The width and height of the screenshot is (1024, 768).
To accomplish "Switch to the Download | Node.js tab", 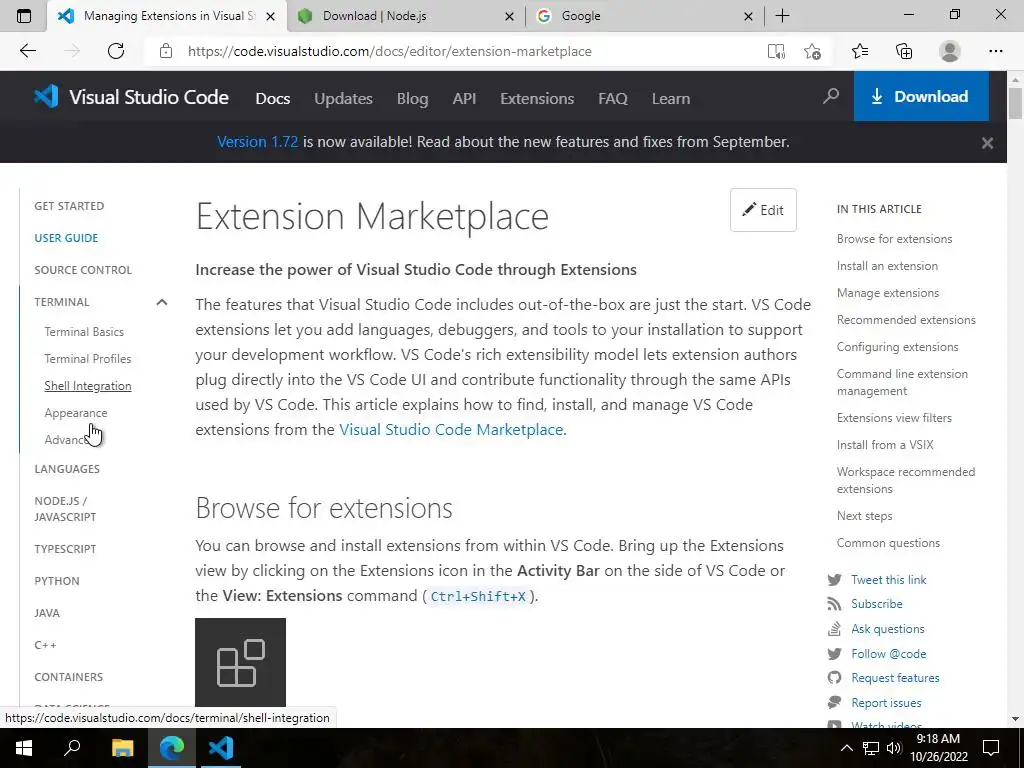I will tap(405, 16).
